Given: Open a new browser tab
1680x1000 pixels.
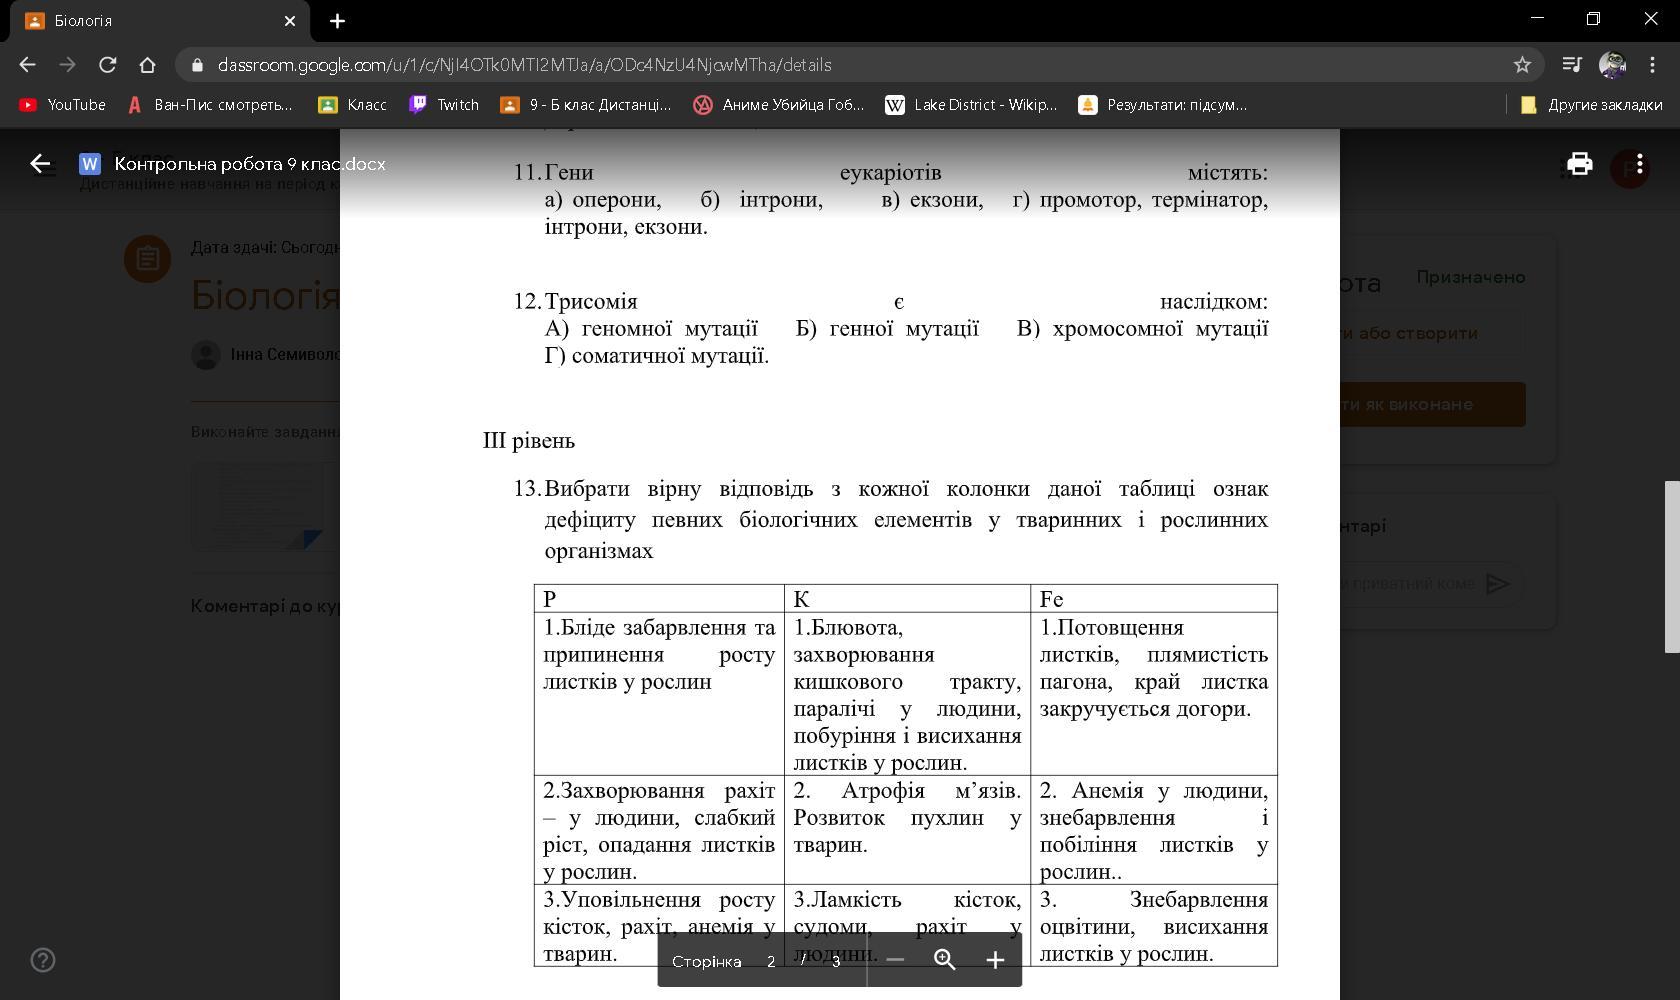Looking at the screenshot, I should coord(337,21).
